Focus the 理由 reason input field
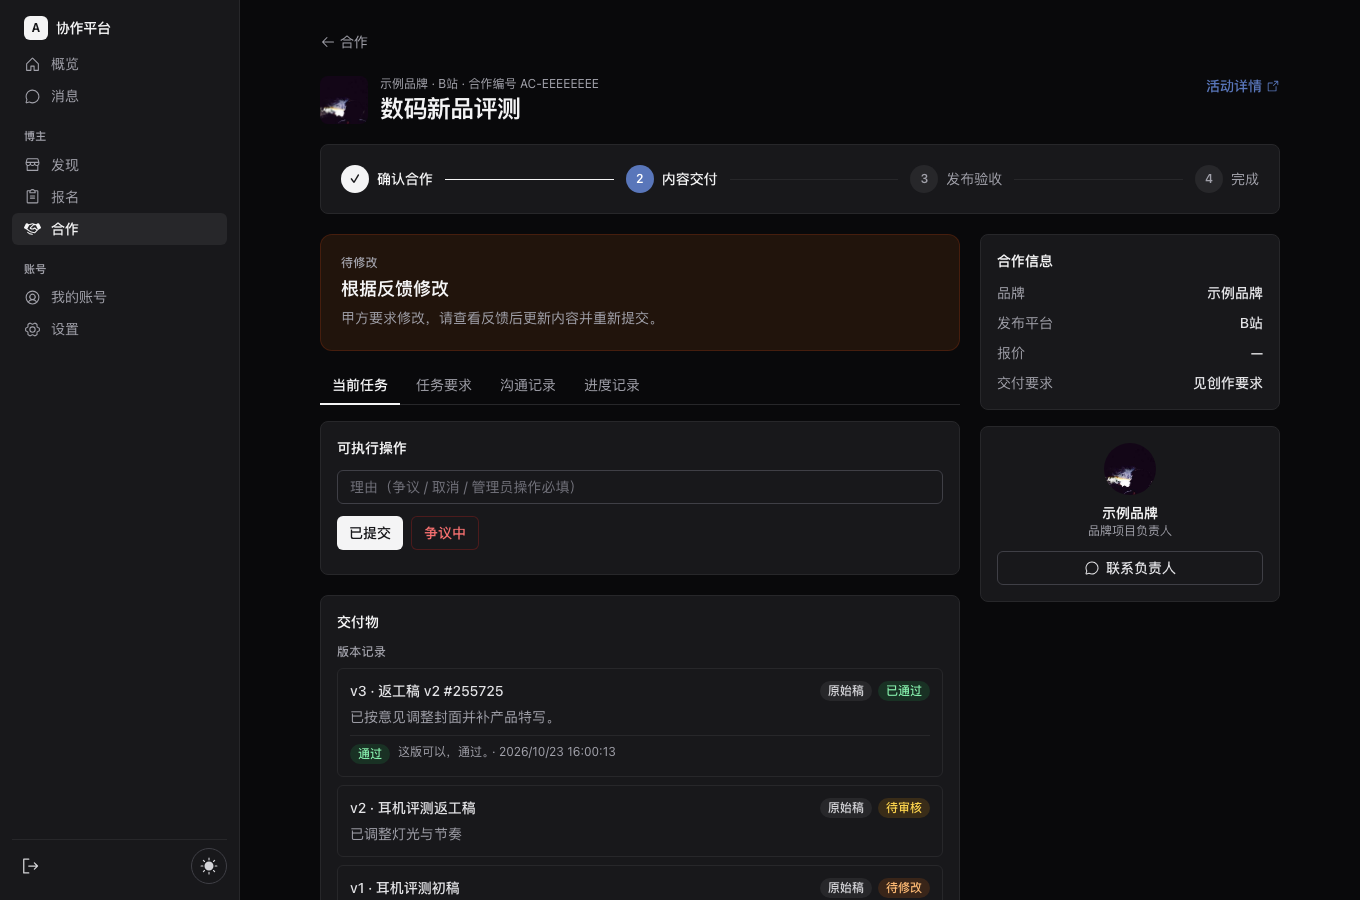Screen dimensions: 1360x900 pyautogui.click(x=640, y=487)
